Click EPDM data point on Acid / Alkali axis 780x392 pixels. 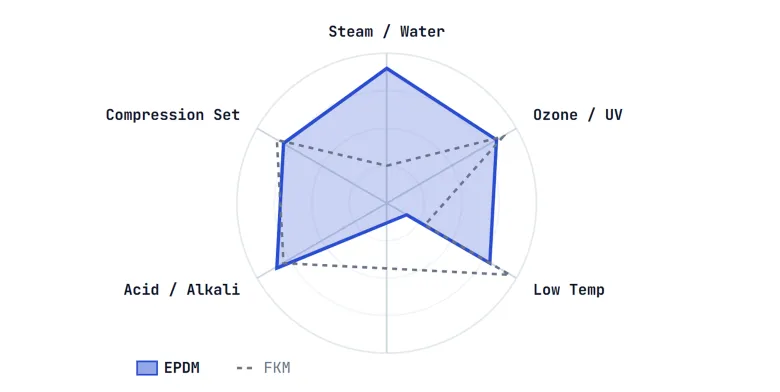click(277, 268)
